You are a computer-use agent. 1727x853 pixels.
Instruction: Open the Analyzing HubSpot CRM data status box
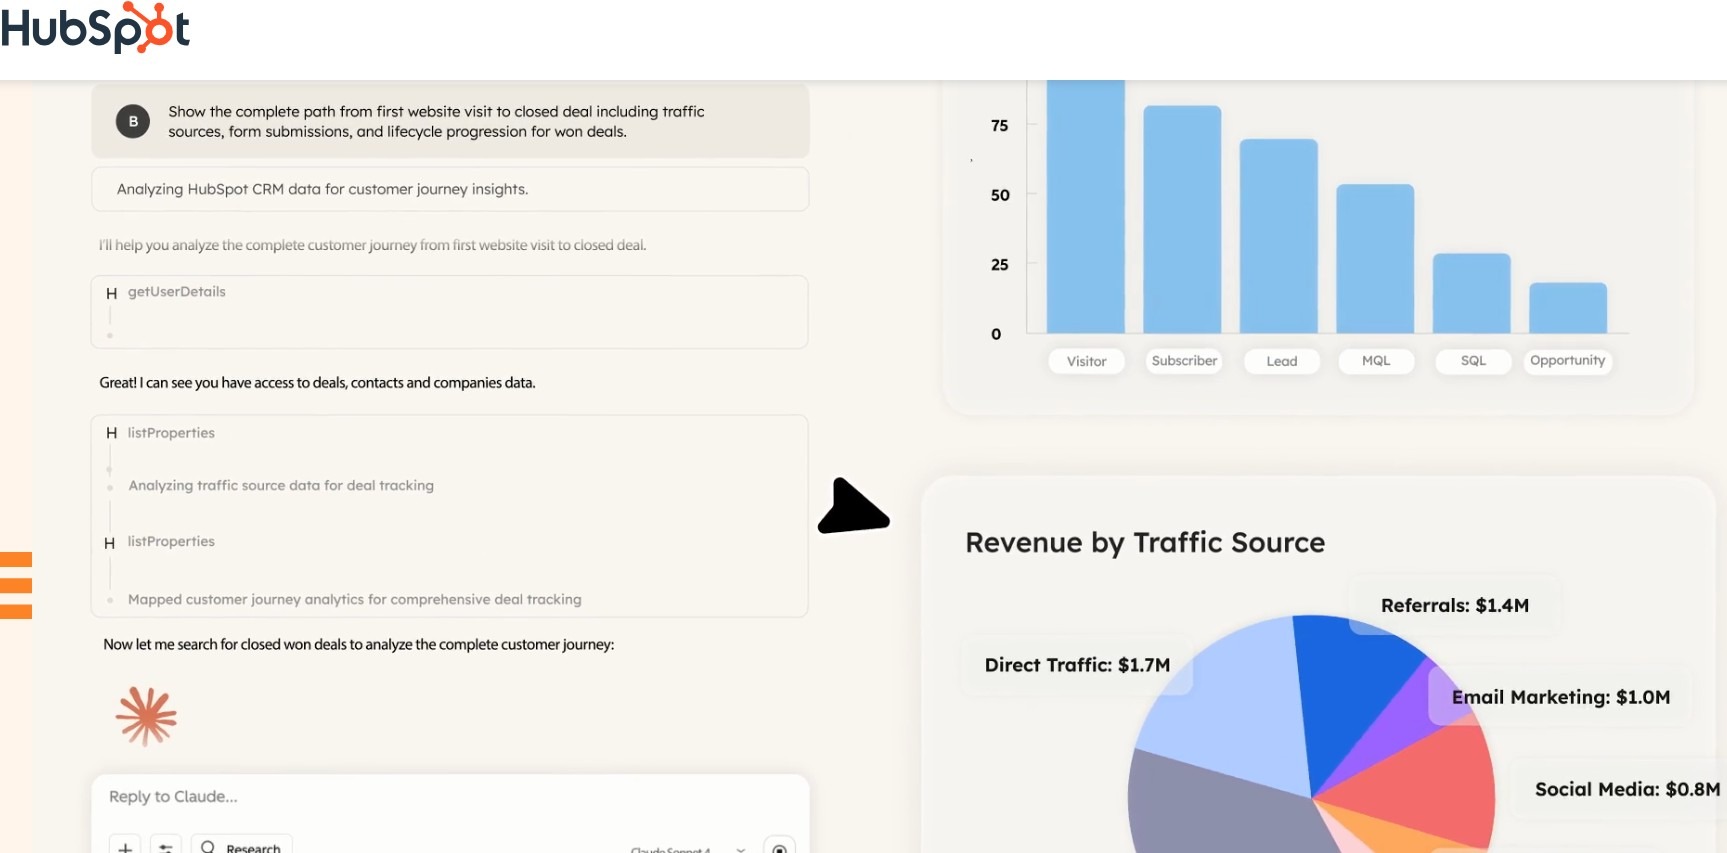pos(449,189)
